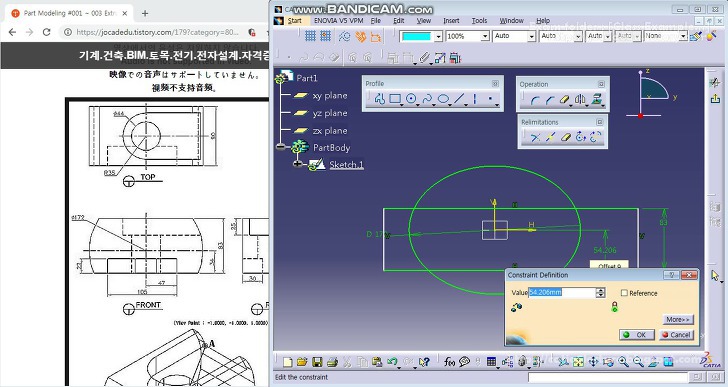Open the ENOVIA V5 VPM menu
Image resolution: width=728 pixels, height=387 pixels.
(x=338, y=21)
